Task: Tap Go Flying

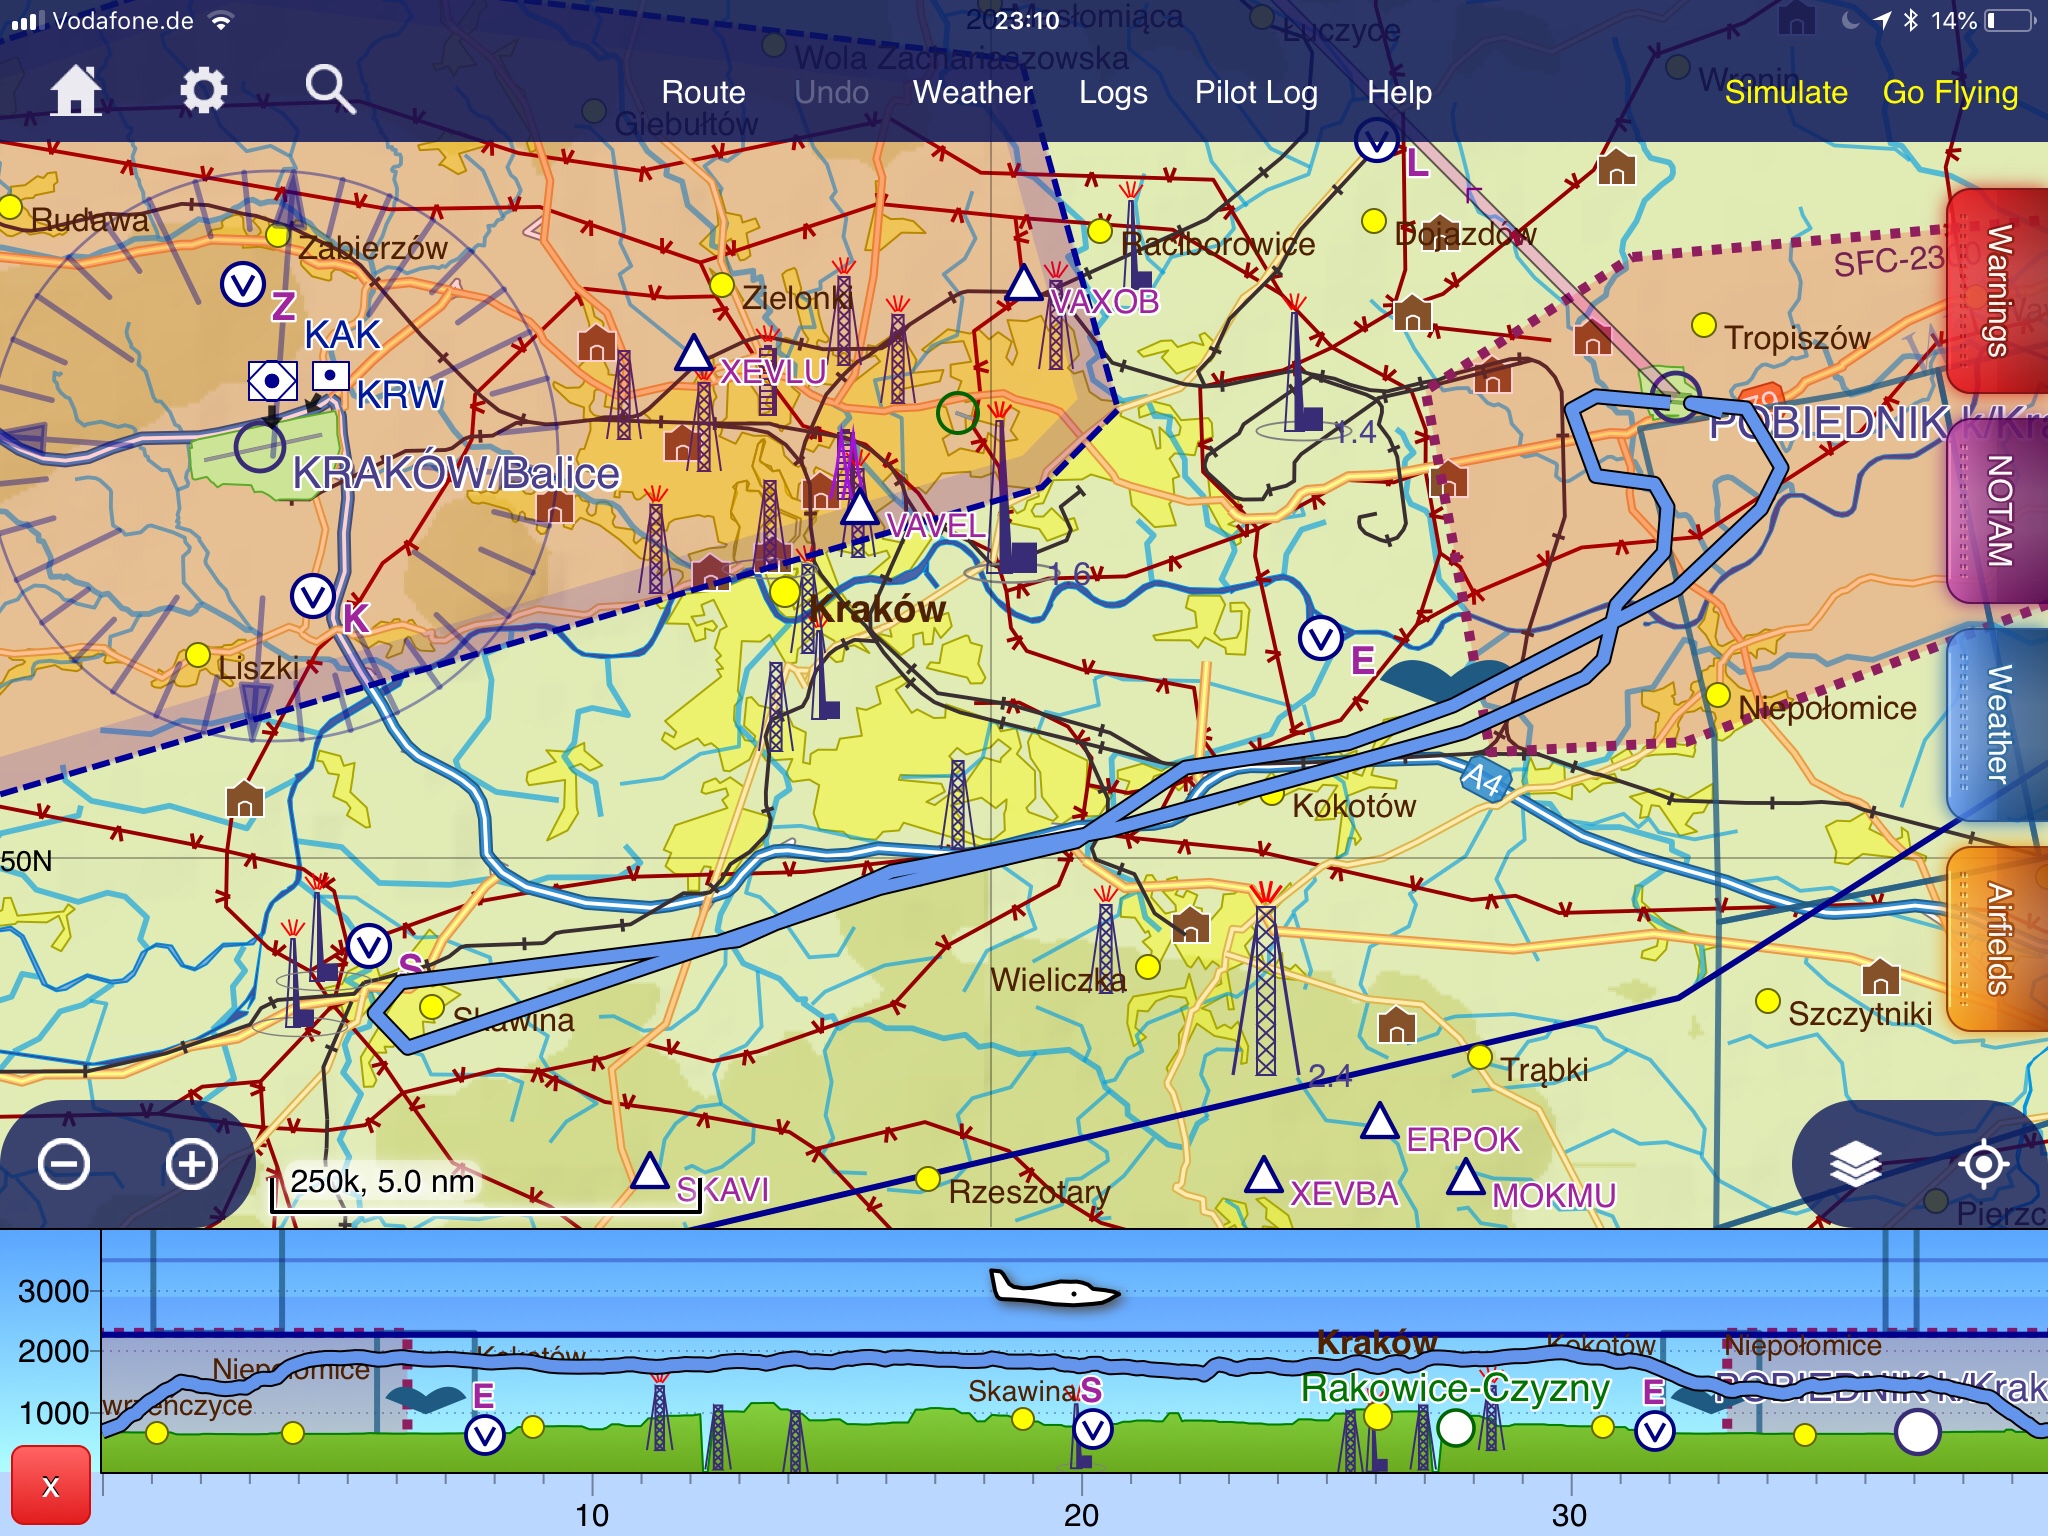Action: 1950,93
